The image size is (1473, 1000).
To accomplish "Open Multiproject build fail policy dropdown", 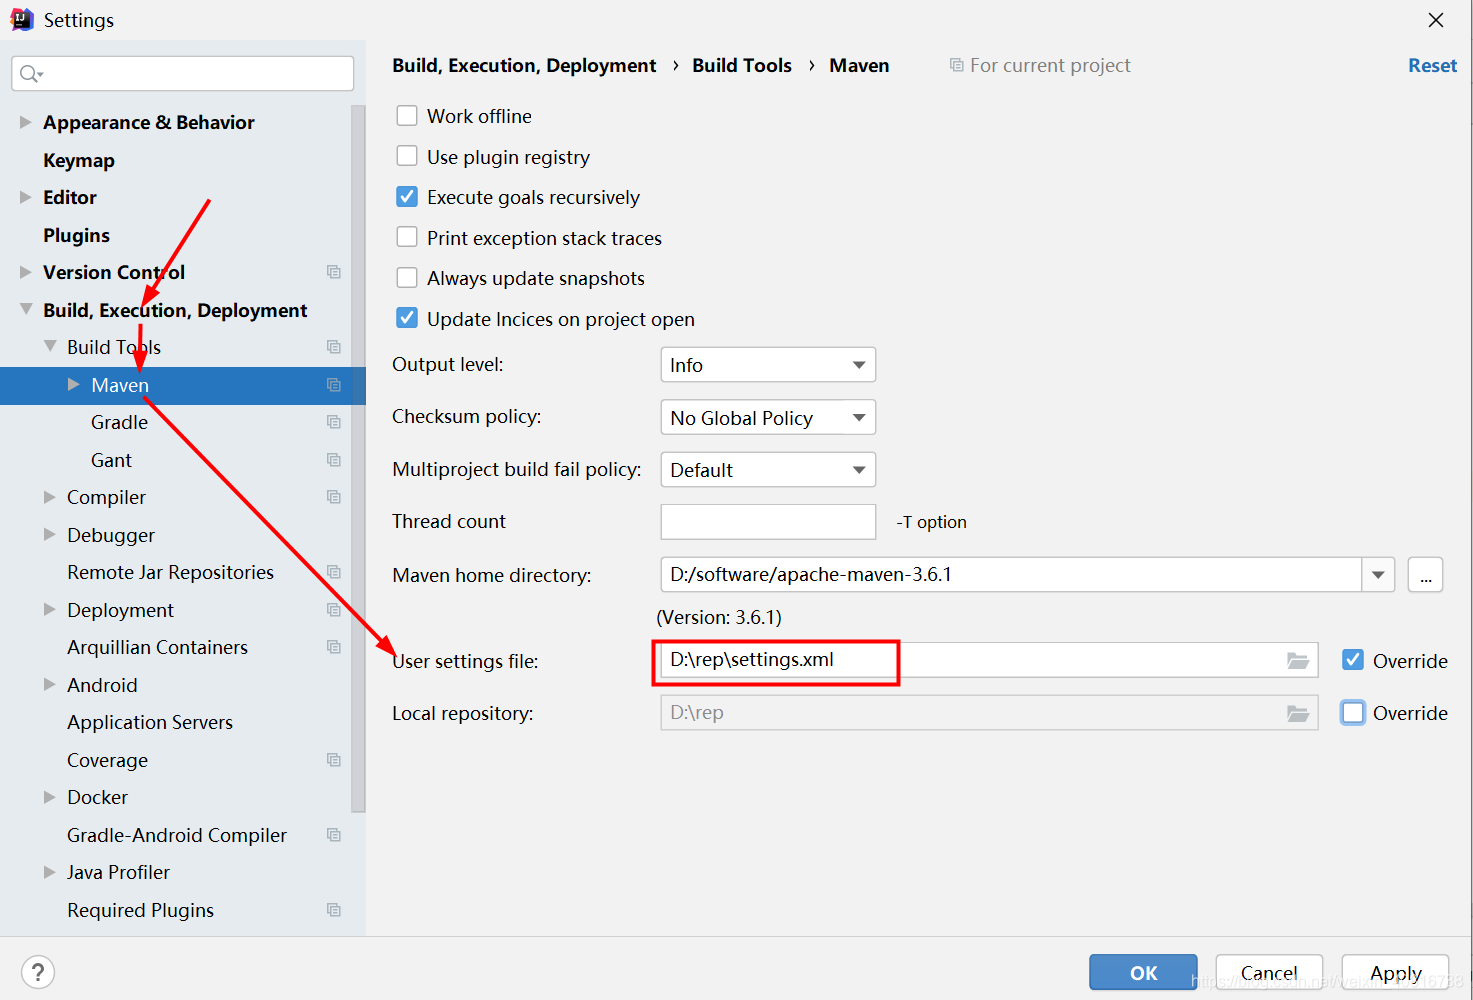I will [x=768, y=470].
